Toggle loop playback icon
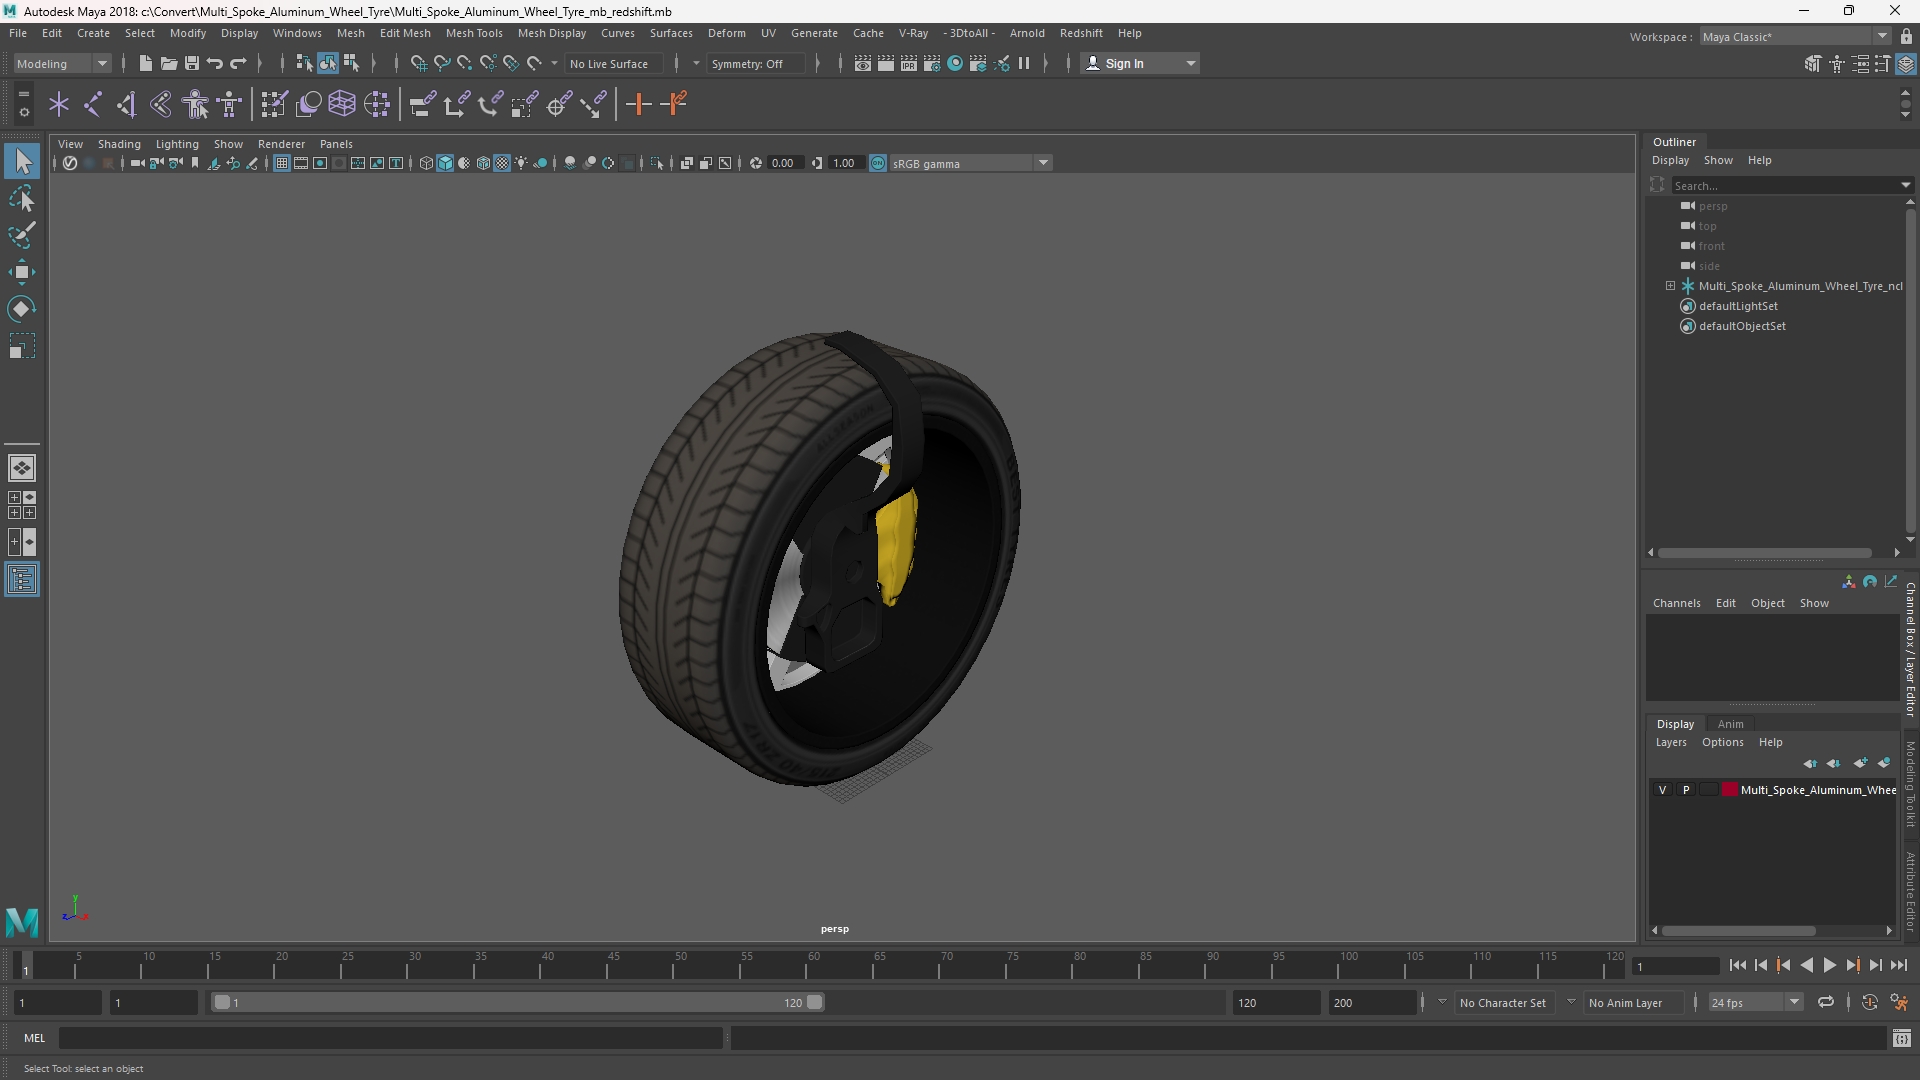 pos(1826,1002)
